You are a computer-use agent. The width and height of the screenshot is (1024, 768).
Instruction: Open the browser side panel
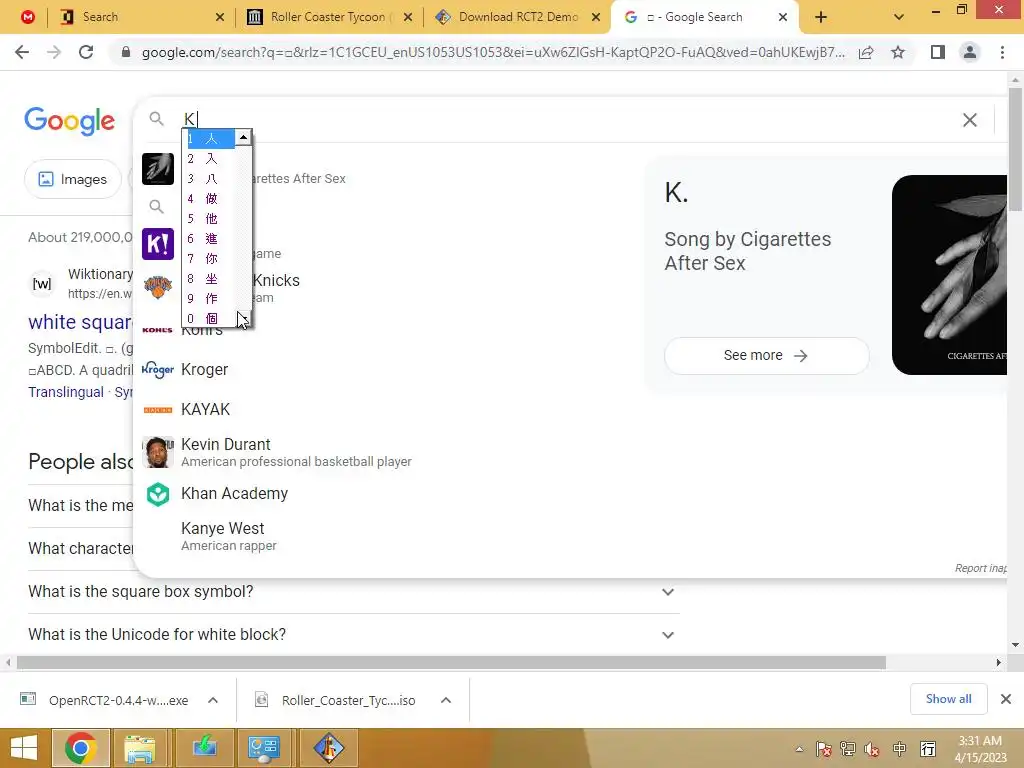[x=938, y=52]
